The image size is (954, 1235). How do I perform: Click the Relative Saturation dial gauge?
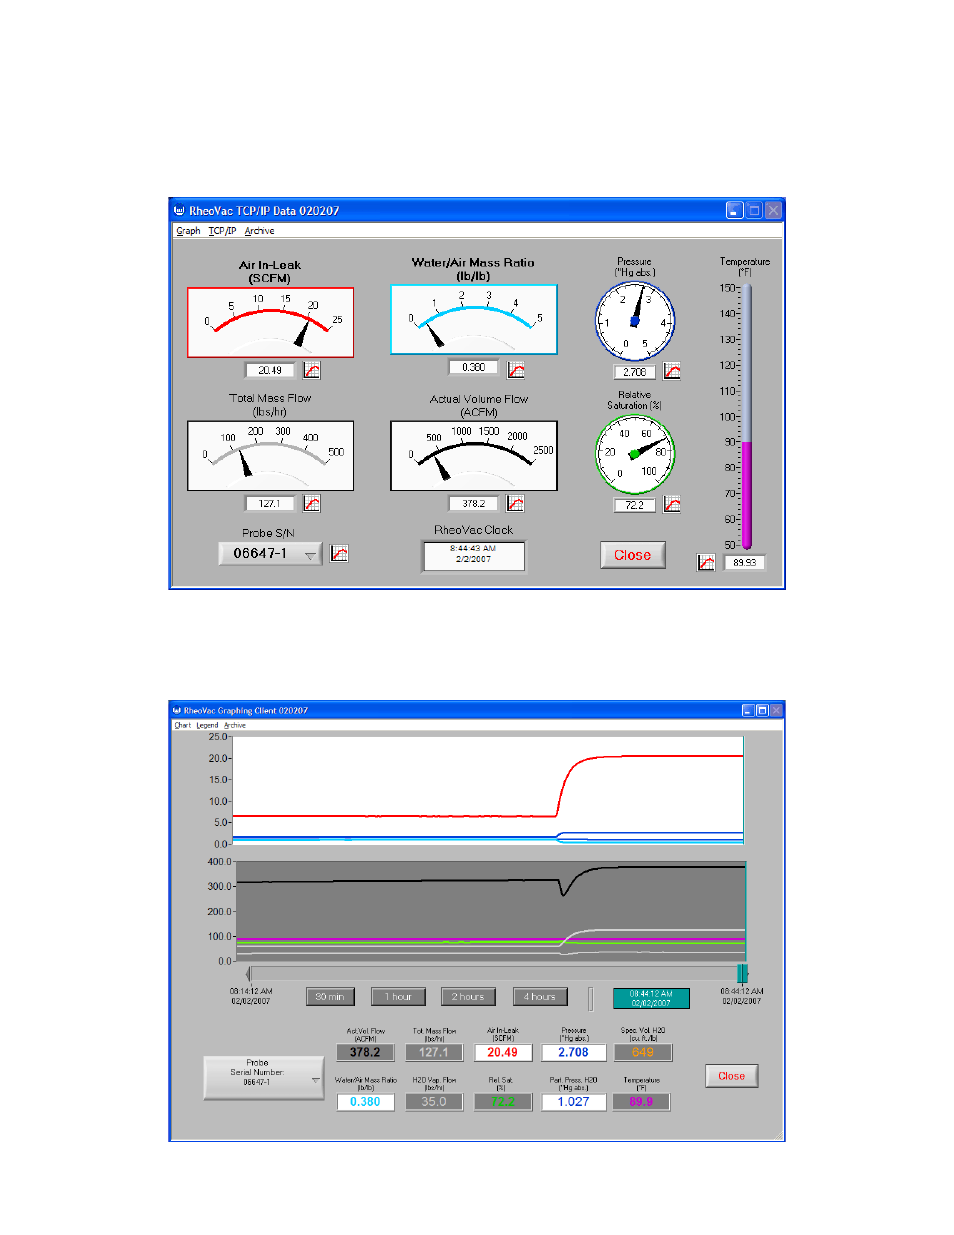pyautogui.click(x=635, y=455)
